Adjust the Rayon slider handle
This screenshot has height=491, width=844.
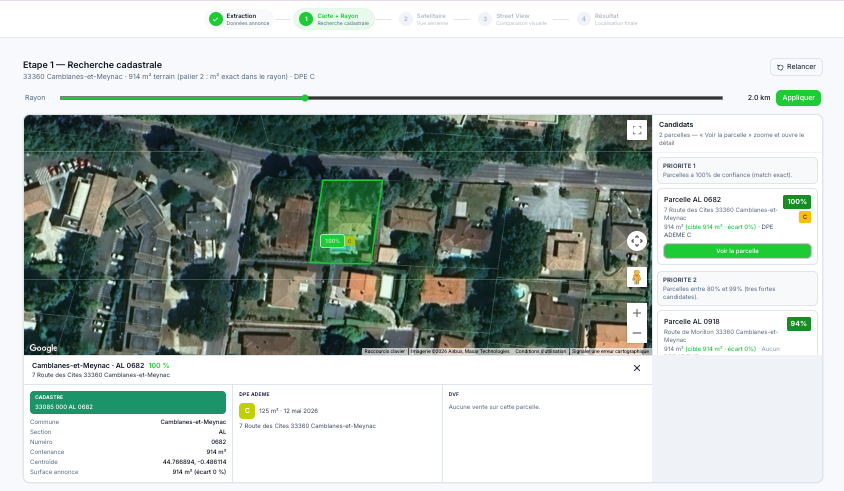click(x=305, y=98)
